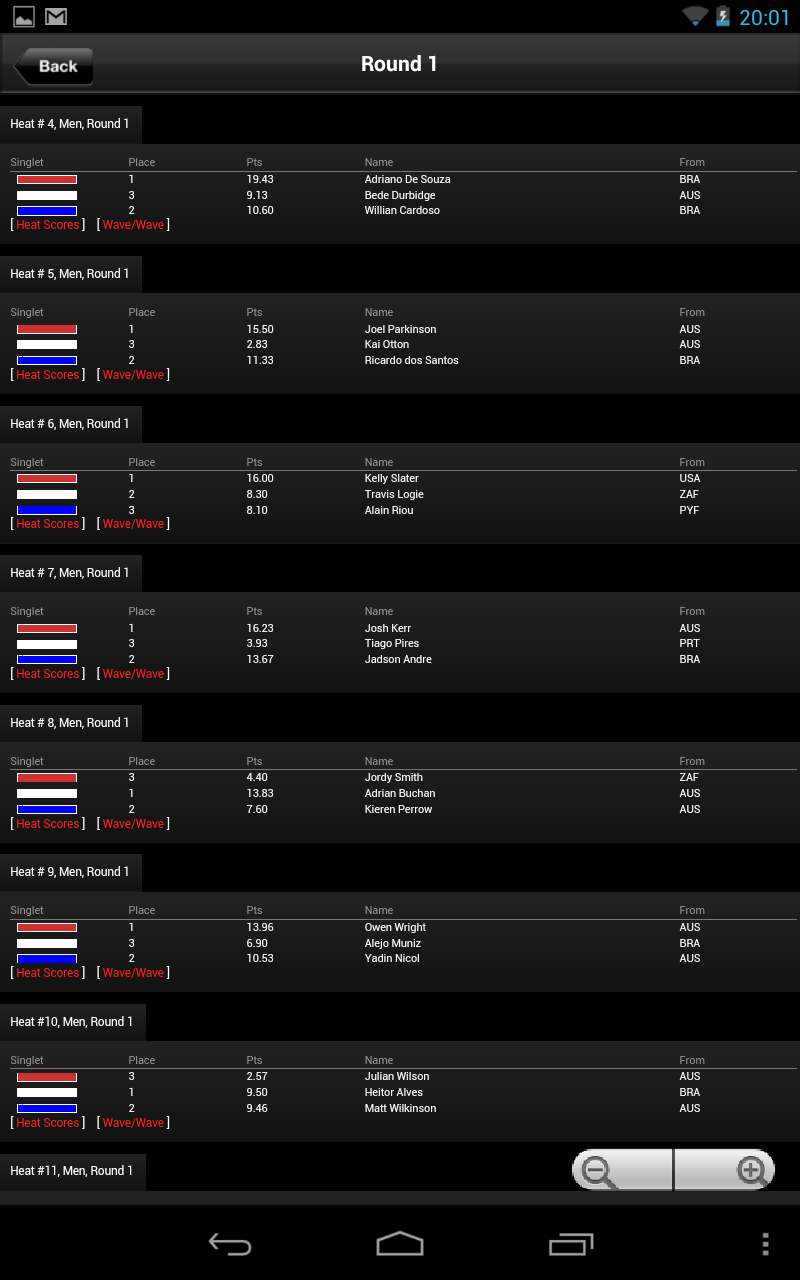Go back using the Back button
The width and height of the screenshot is (800, 1280).
click(x=53, y=66)
